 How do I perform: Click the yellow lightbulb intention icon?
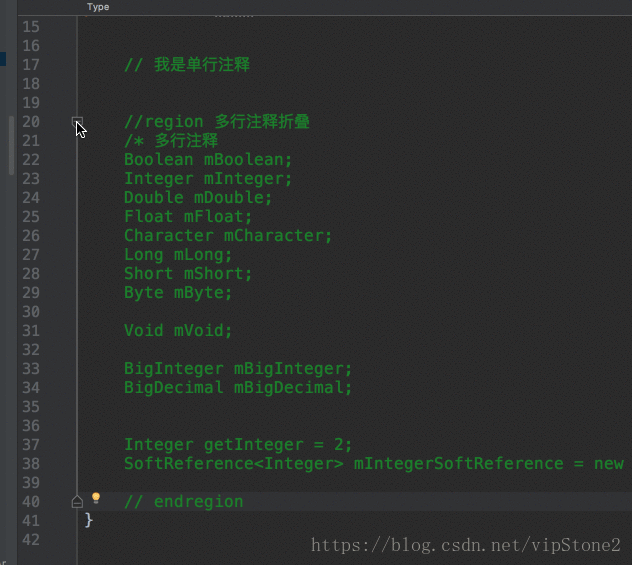pos(96,498)
